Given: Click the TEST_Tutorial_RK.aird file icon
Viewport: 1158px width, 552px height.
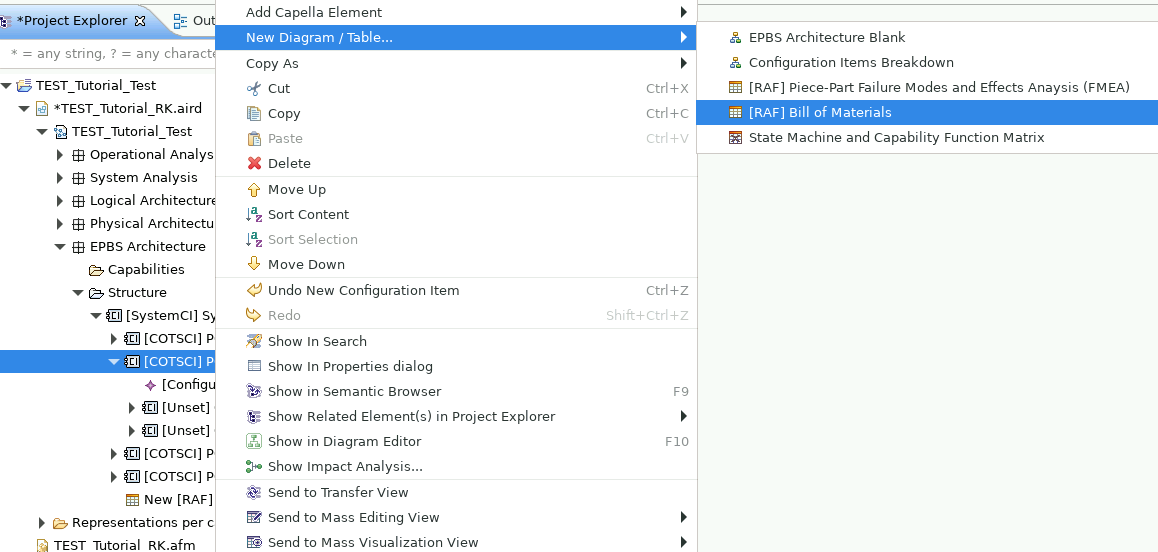Looking at the screenshot, I should point(42,109).
